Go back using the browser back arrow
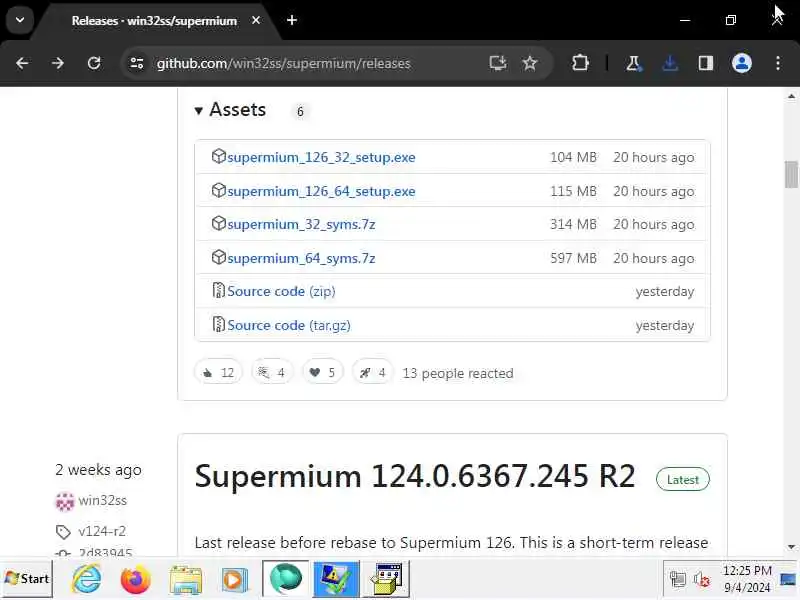The height and width of the screenshot is (600, 800). click(22, 63)
